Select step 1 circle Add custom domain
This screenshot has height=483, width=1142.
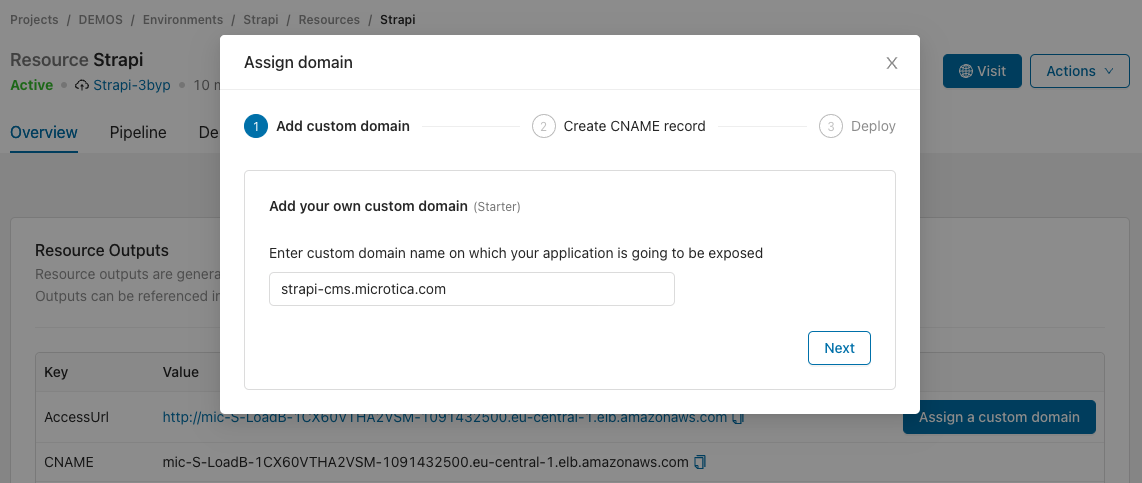pos(256,126)
